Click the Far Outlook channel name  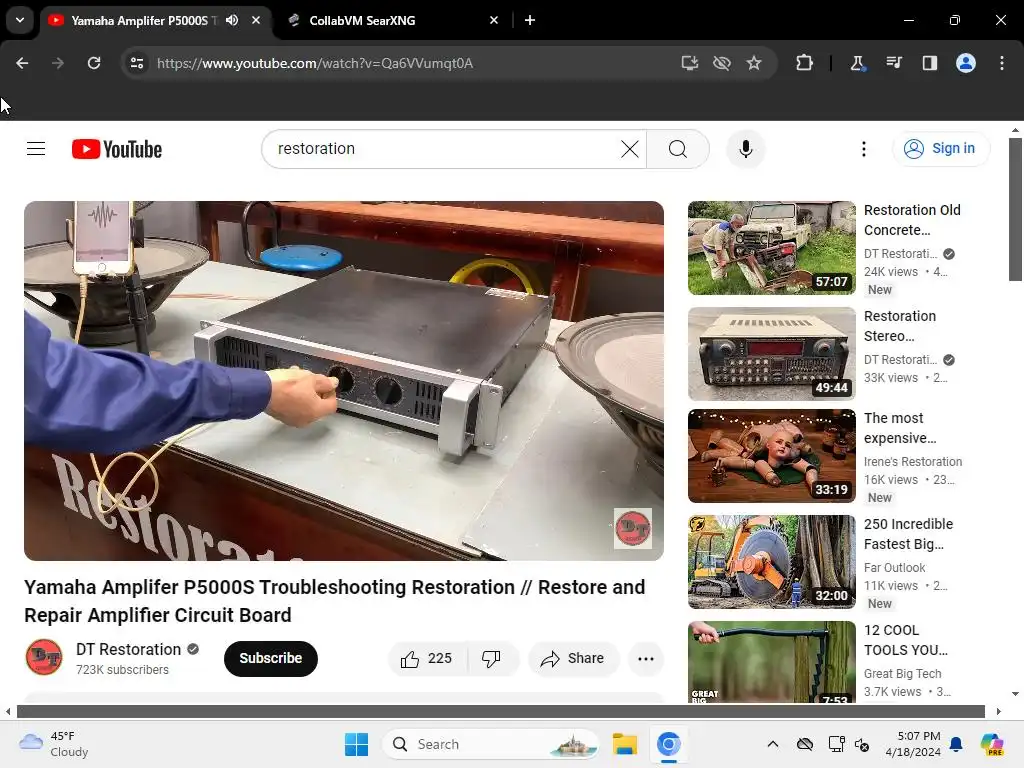pyautogui.click(x=894, y=568)
